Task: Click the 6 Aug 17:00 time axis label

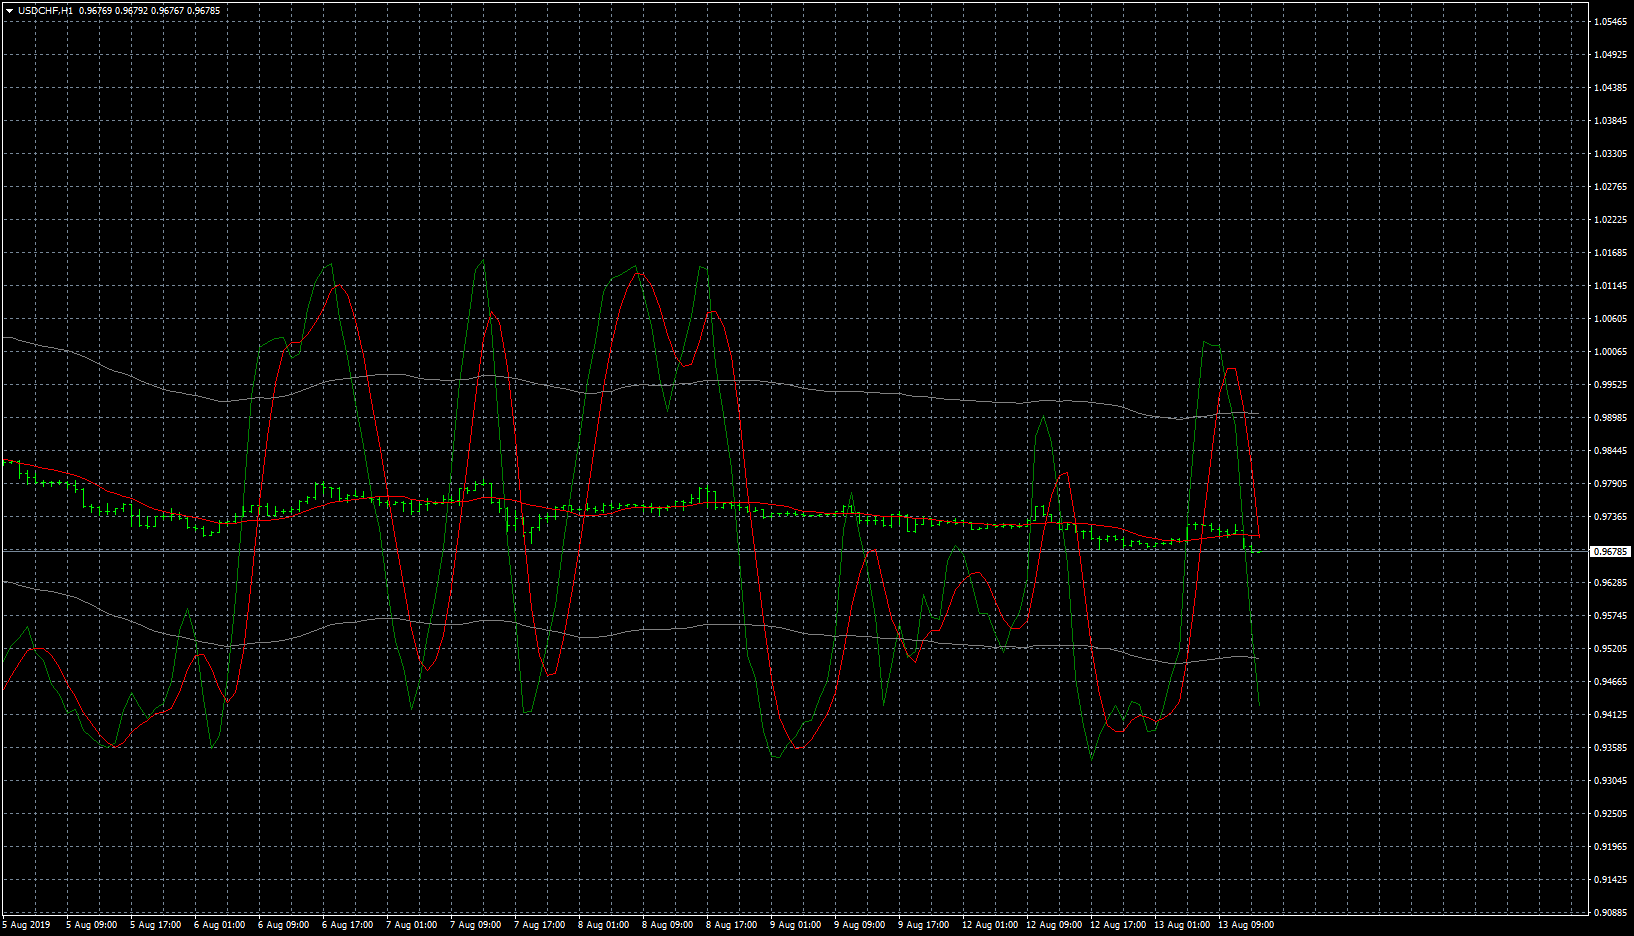Action: coord(347,925)
